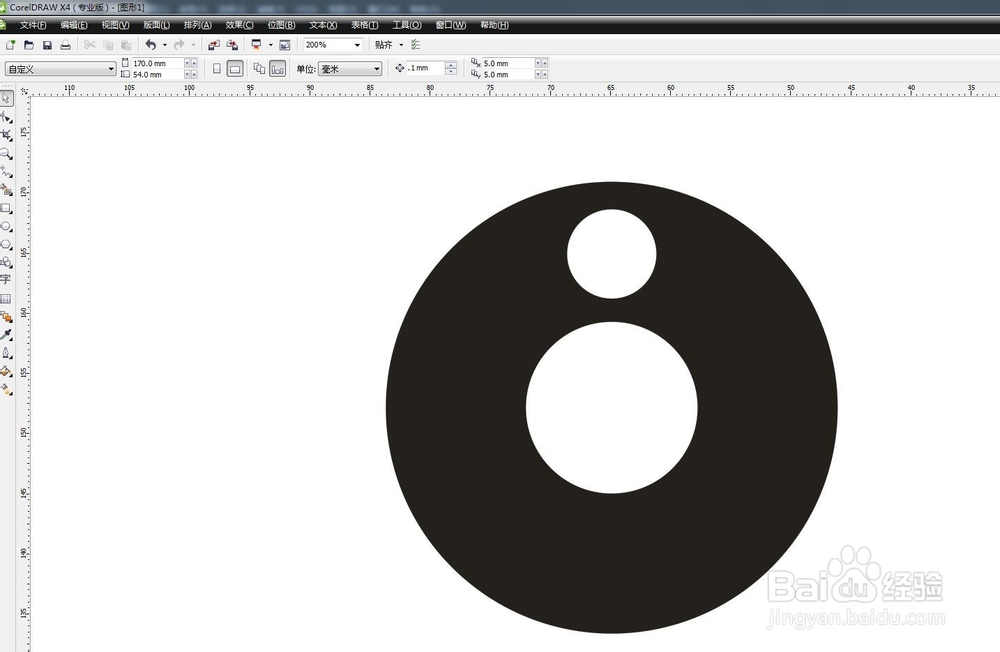Viewport: 1000px width, 652px height.
Task: Open the 视图(V) menu
Action: (115, 25)
